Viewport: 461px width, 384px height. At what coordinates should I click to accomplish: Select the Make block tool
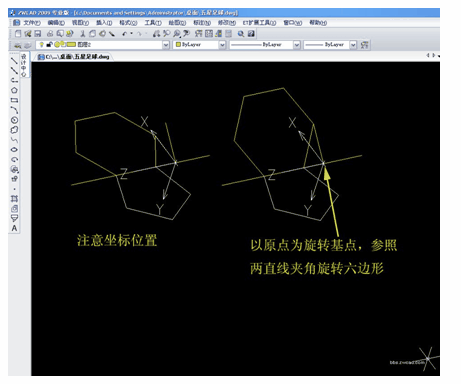click(x=14, y=179)
